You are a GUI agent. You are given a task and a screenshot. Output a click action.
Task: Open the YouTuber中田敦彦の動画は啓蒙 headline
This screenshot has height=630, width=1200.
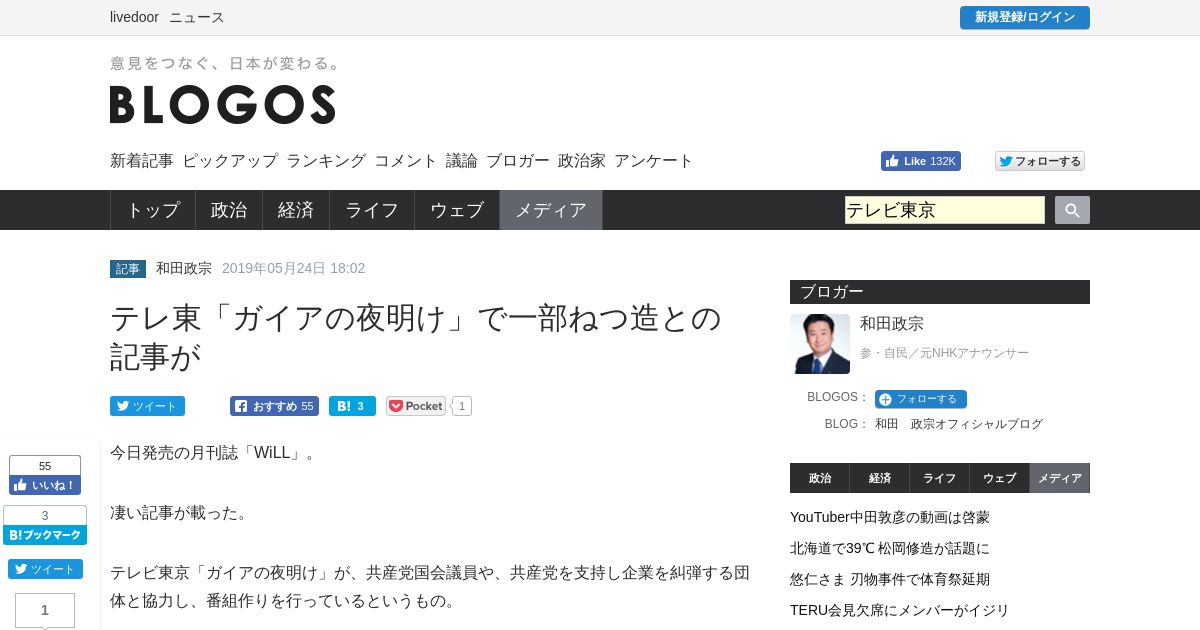(x=890, y=517)
